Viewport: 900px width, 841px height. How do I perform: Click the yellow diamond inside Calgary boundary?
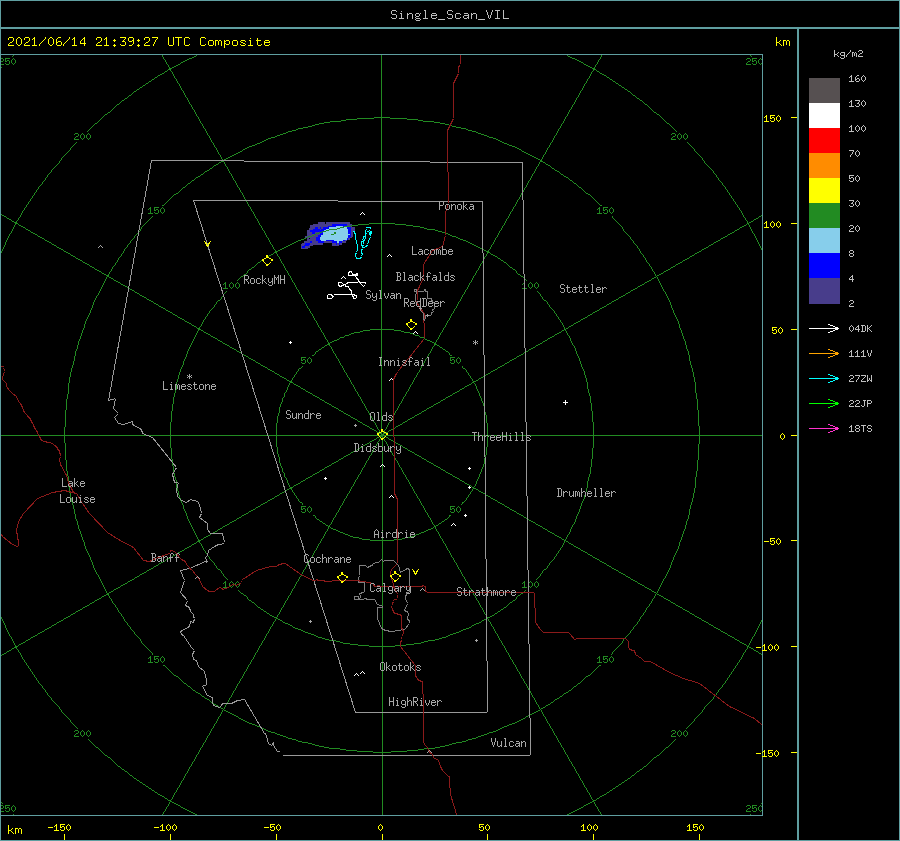(x=395, y=576)
